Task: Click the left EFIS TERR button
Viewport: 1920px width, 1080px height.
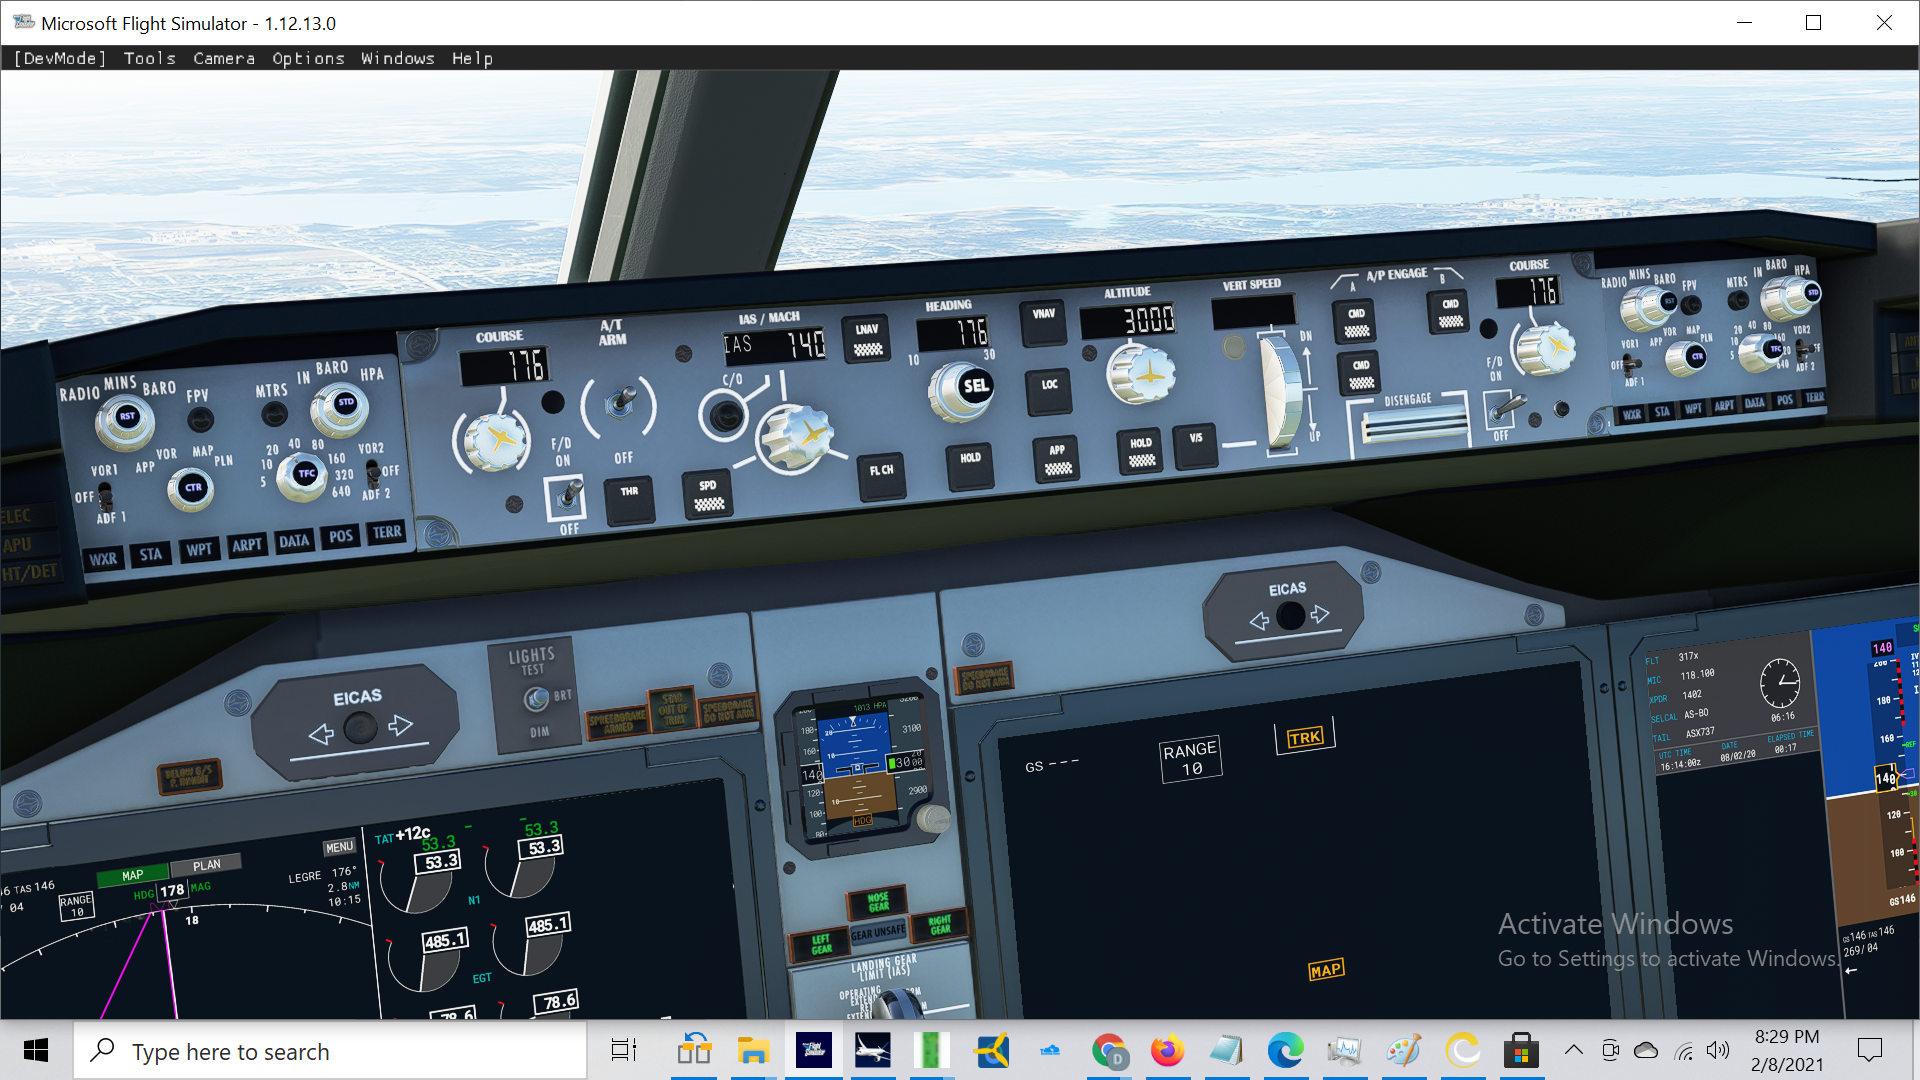Action: [x=387, y=532]
